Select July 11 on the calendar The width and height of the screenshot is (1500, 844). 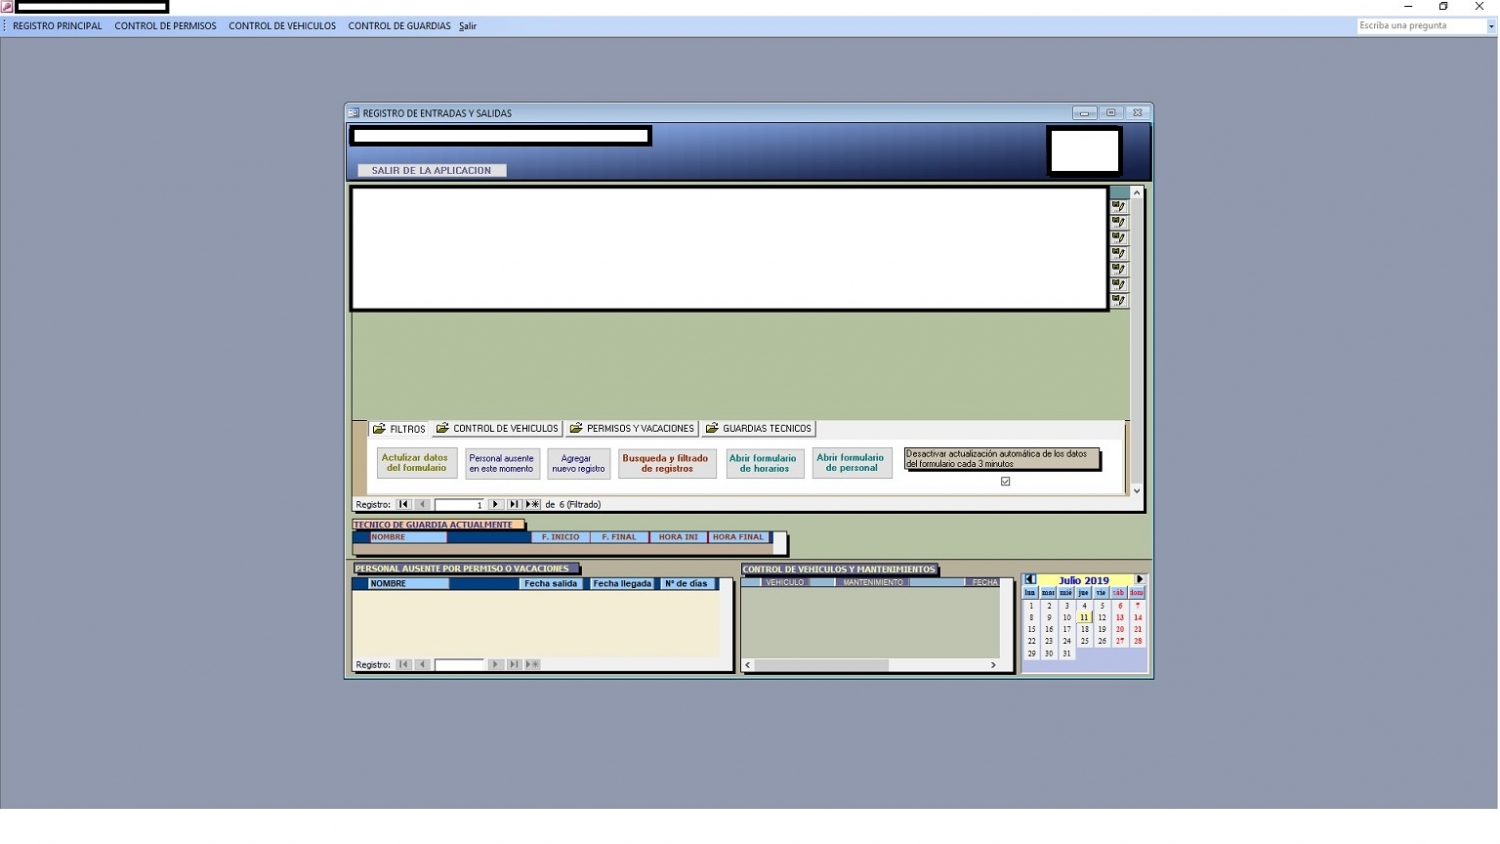[x=1084, y=617]
